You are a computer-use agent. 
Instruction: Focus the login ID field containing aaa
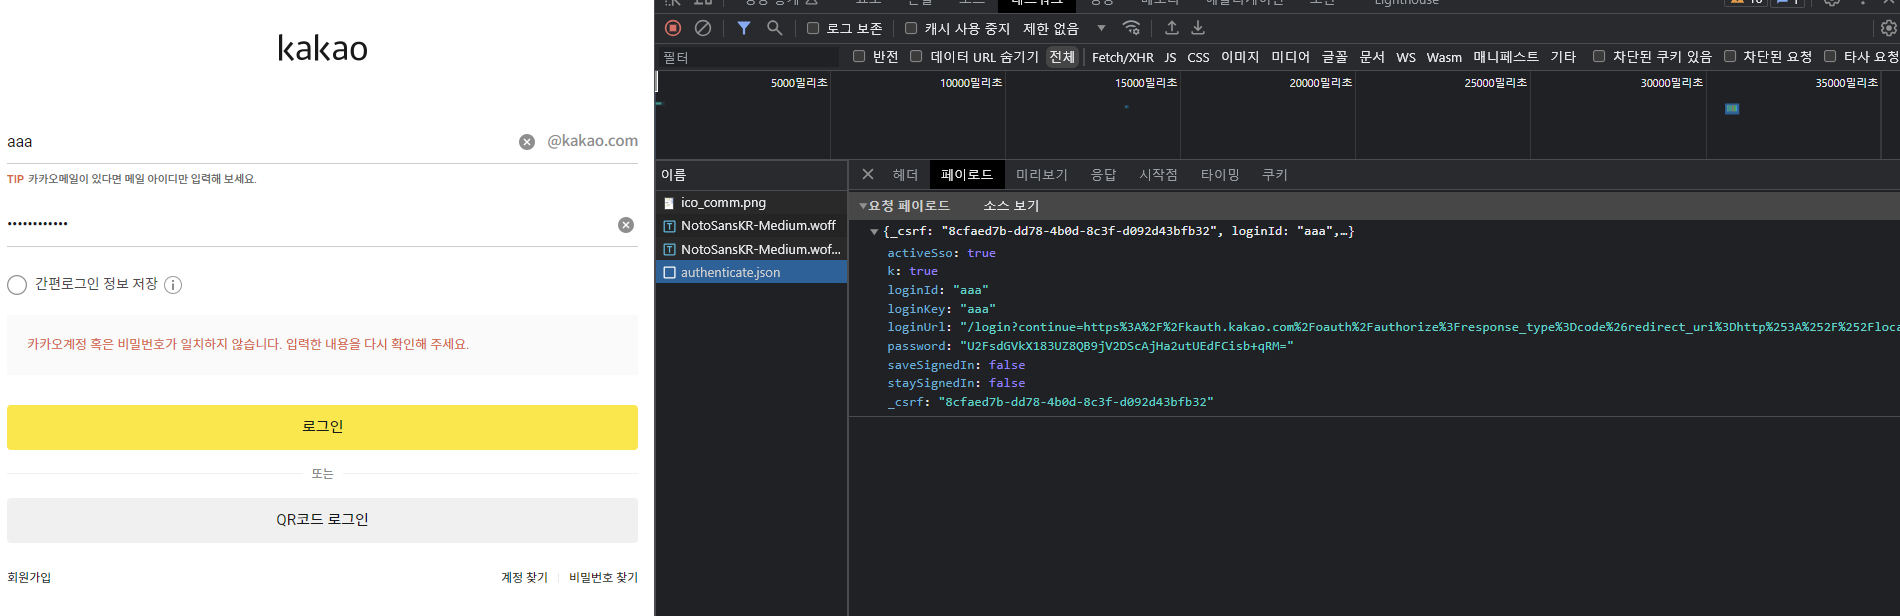click(x=258, y=142)
